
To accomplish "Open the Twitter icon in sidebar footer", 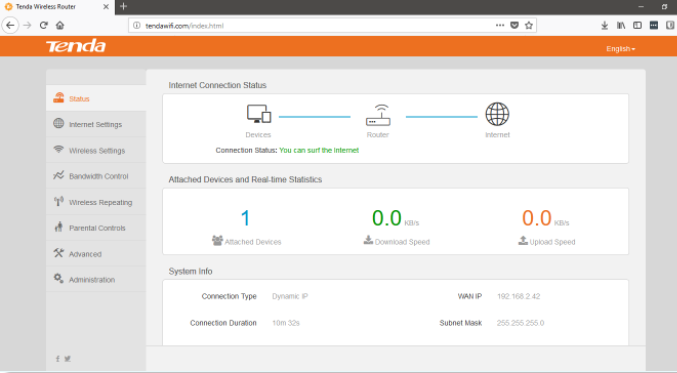I will (x=68, y=359).
